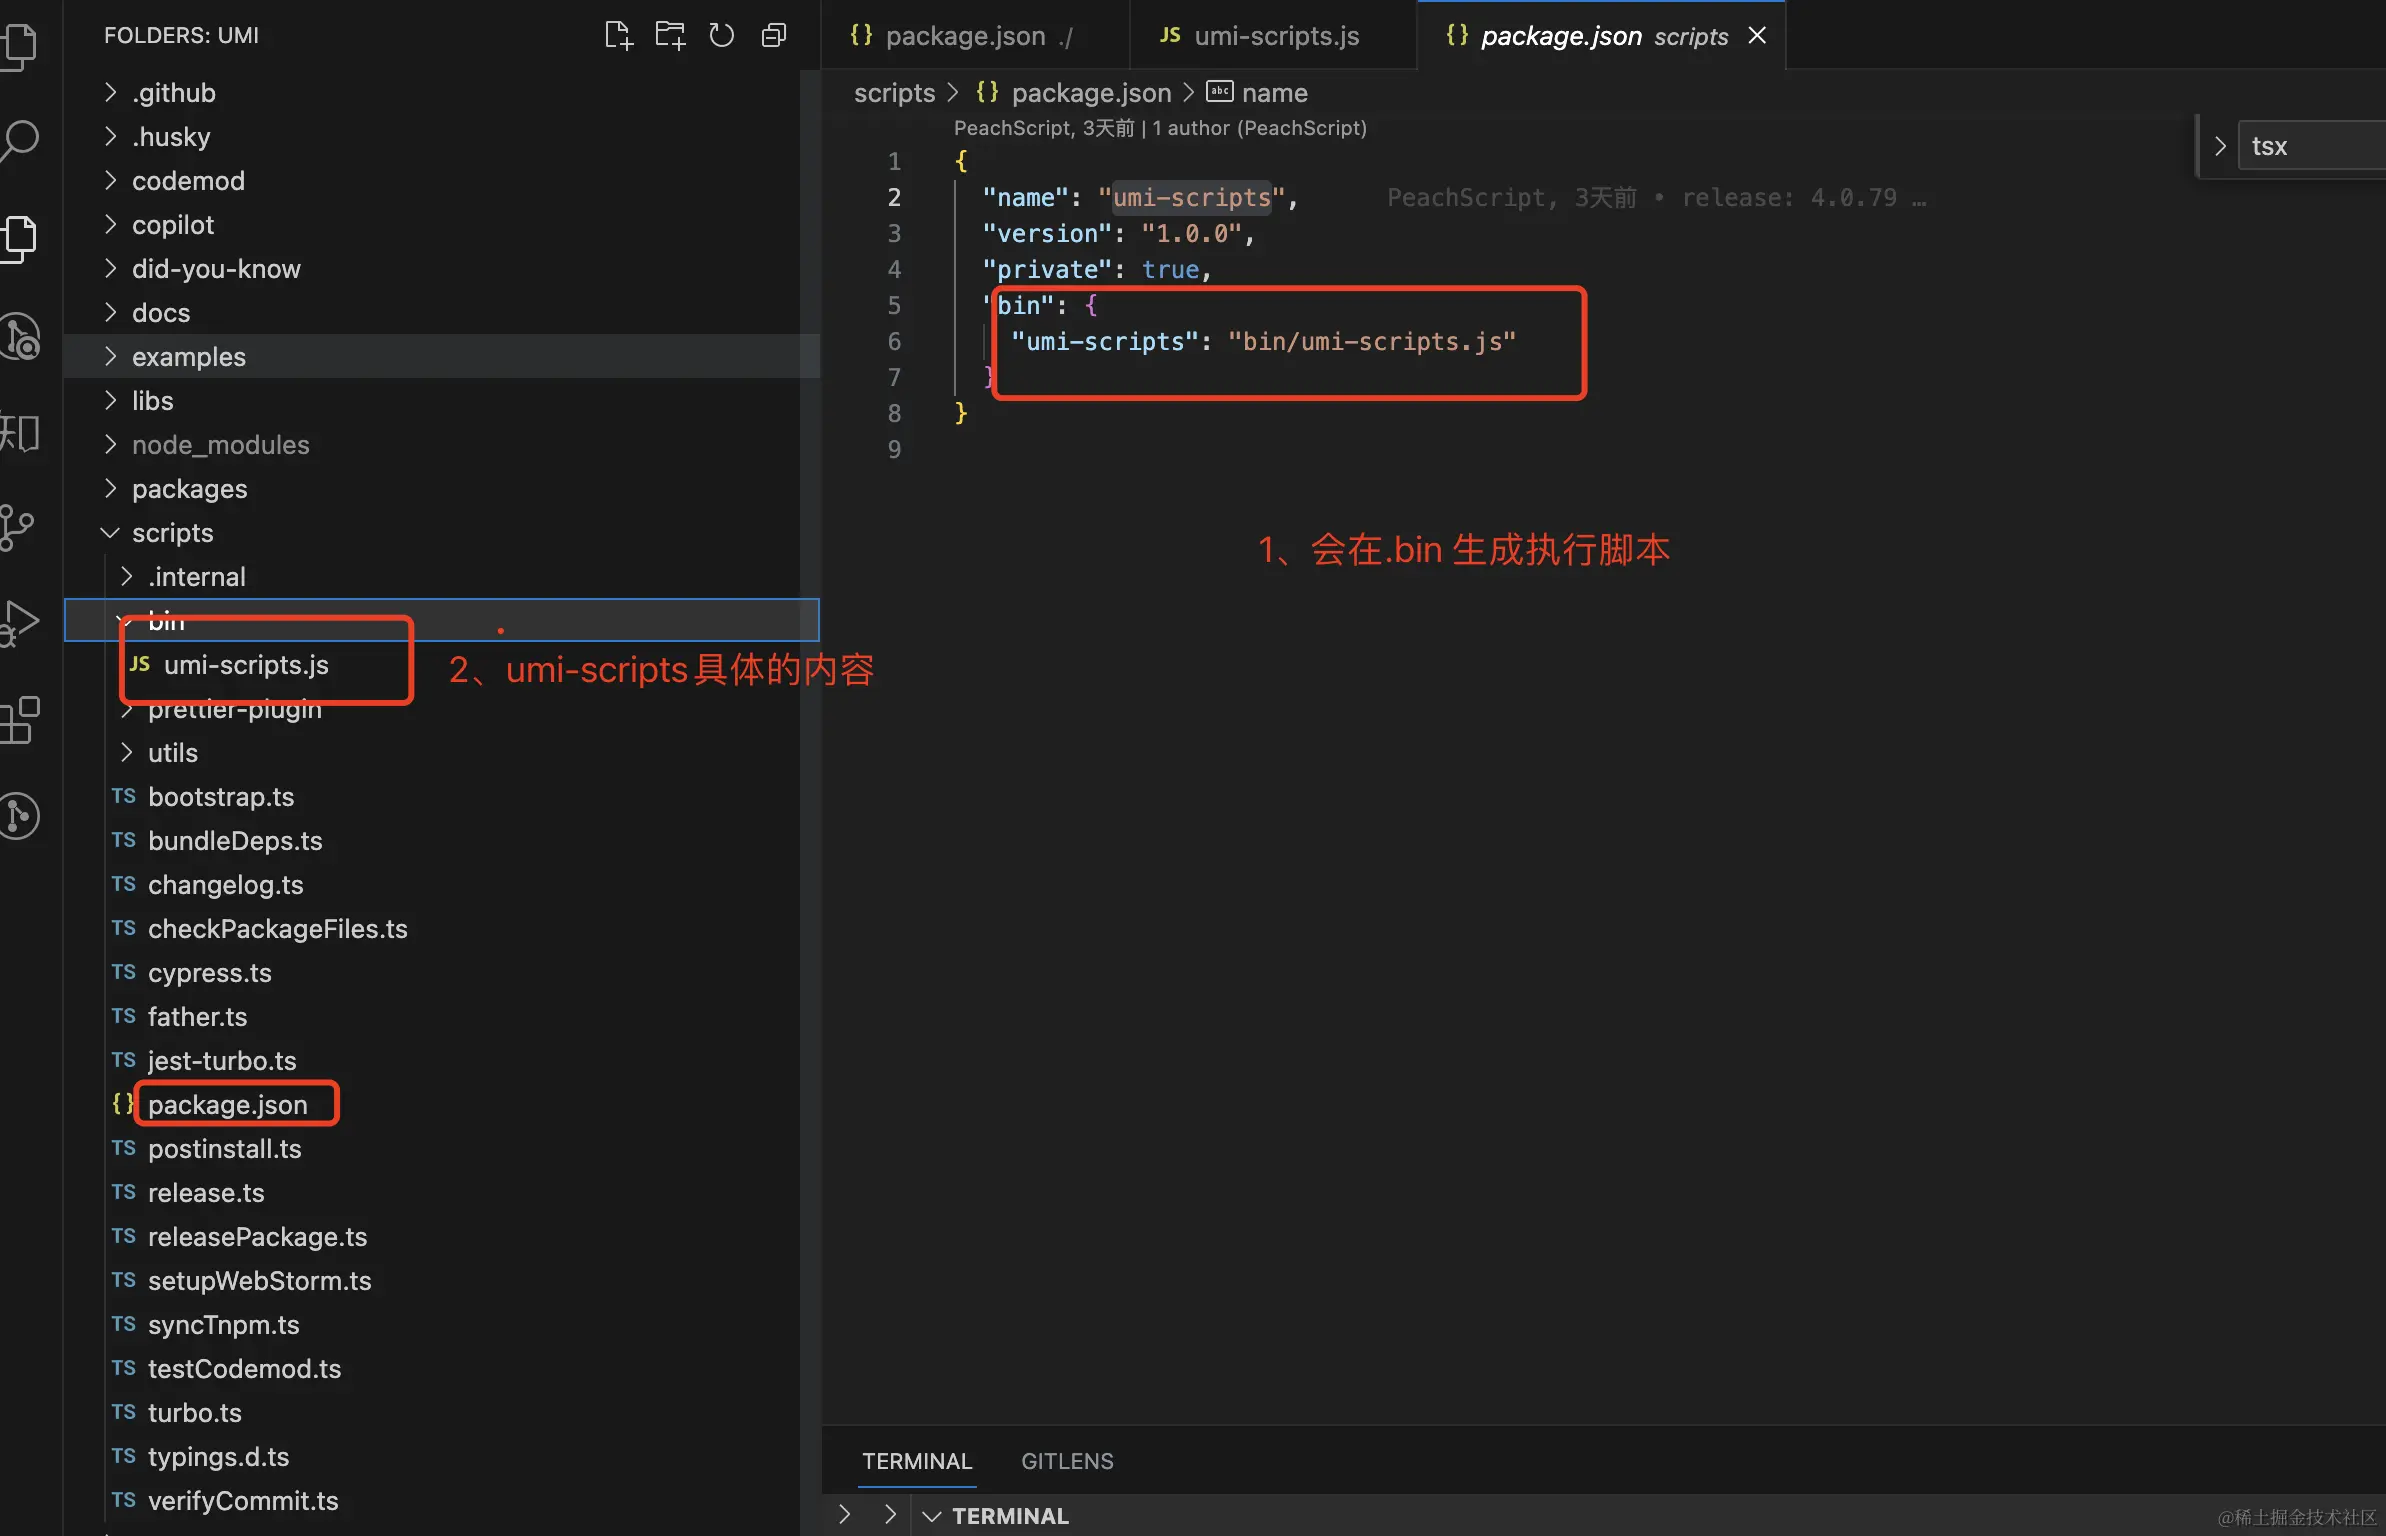The width and height of the screenshot is (2386, 1536).
Task: Open Source Control view in activity bar
Action: (x=18, y=527)
